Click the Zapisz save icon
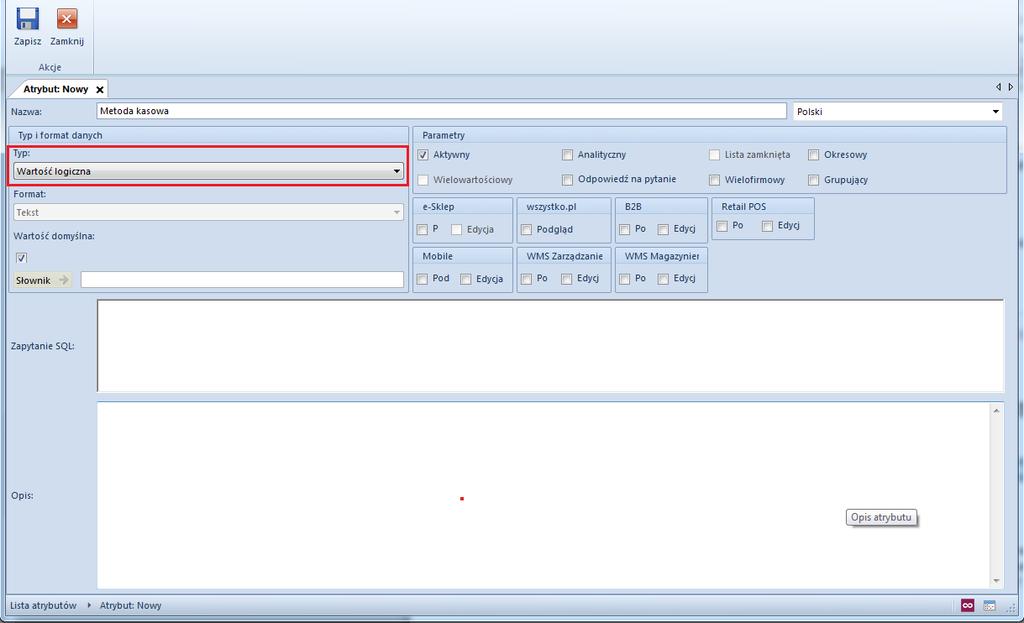This screenshot has height=623, width=1024. pyautogui.click(x=27, y=19)
